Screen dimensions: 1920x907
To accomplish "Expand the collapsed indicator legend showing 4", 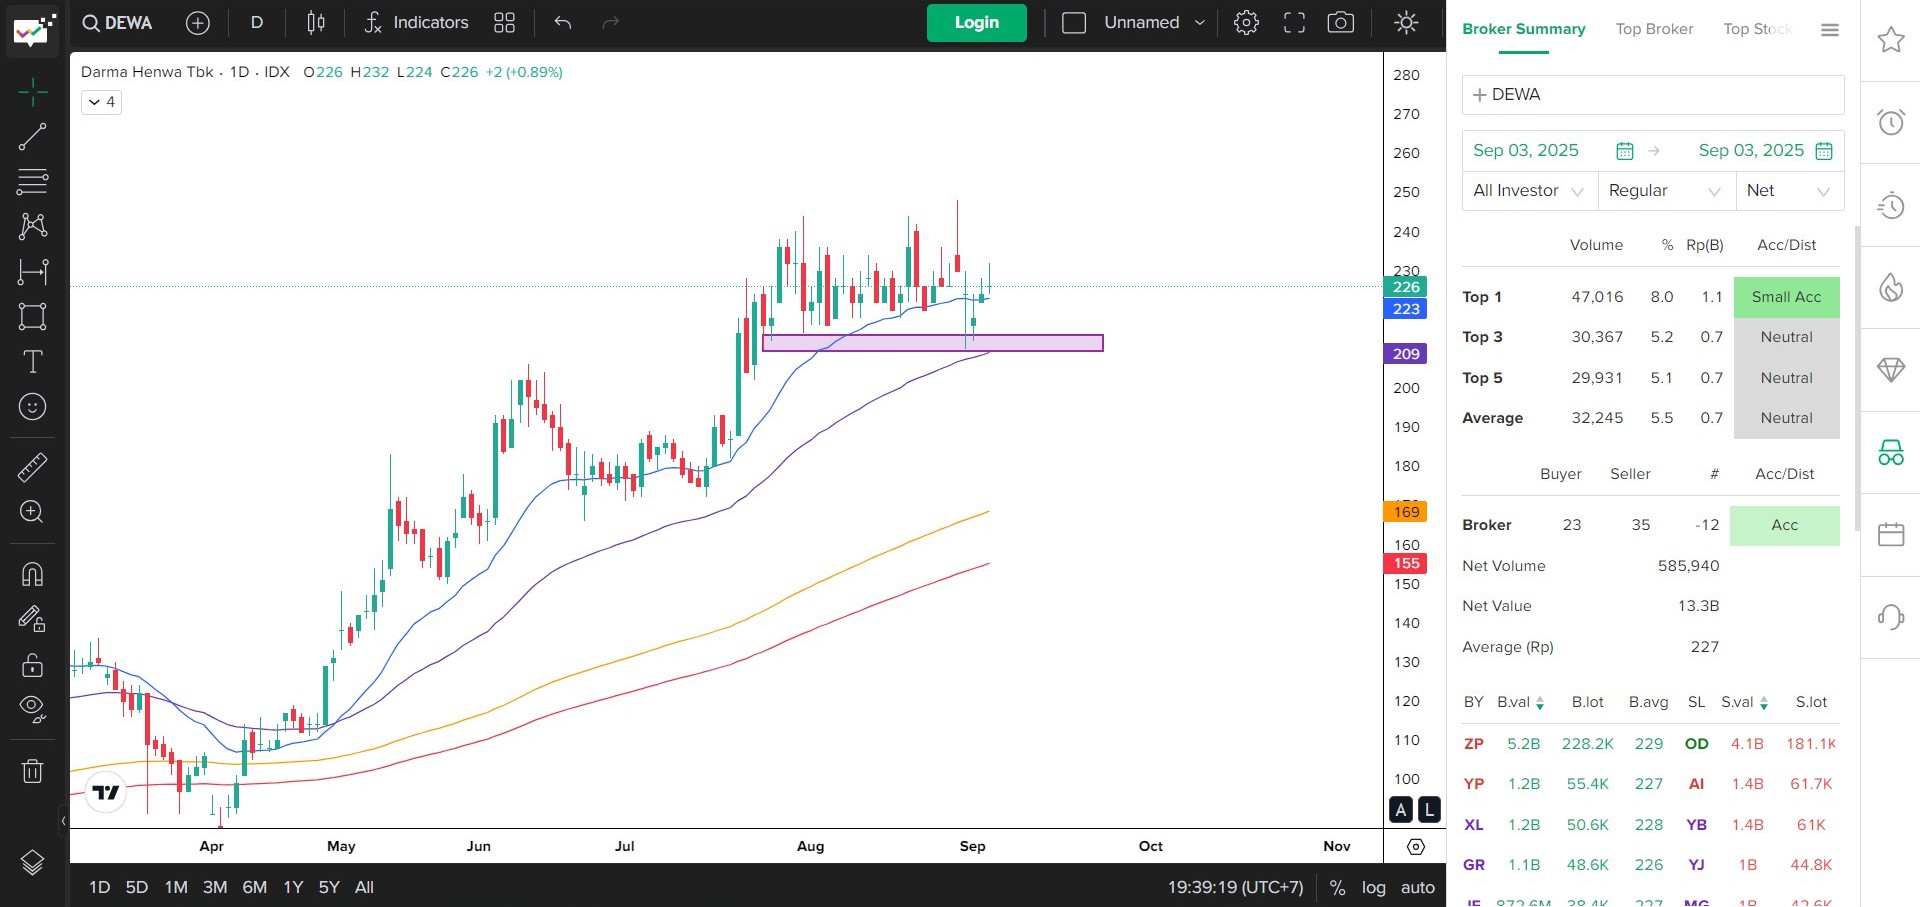I will [101, 102].
